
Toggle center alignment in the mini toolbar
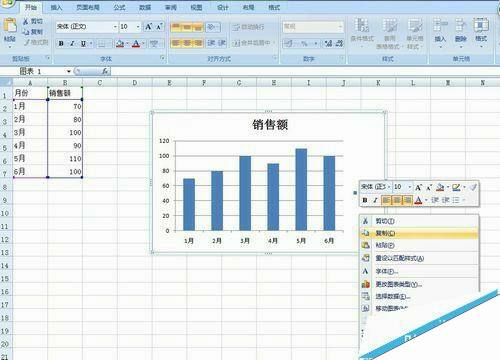point(397,200)
